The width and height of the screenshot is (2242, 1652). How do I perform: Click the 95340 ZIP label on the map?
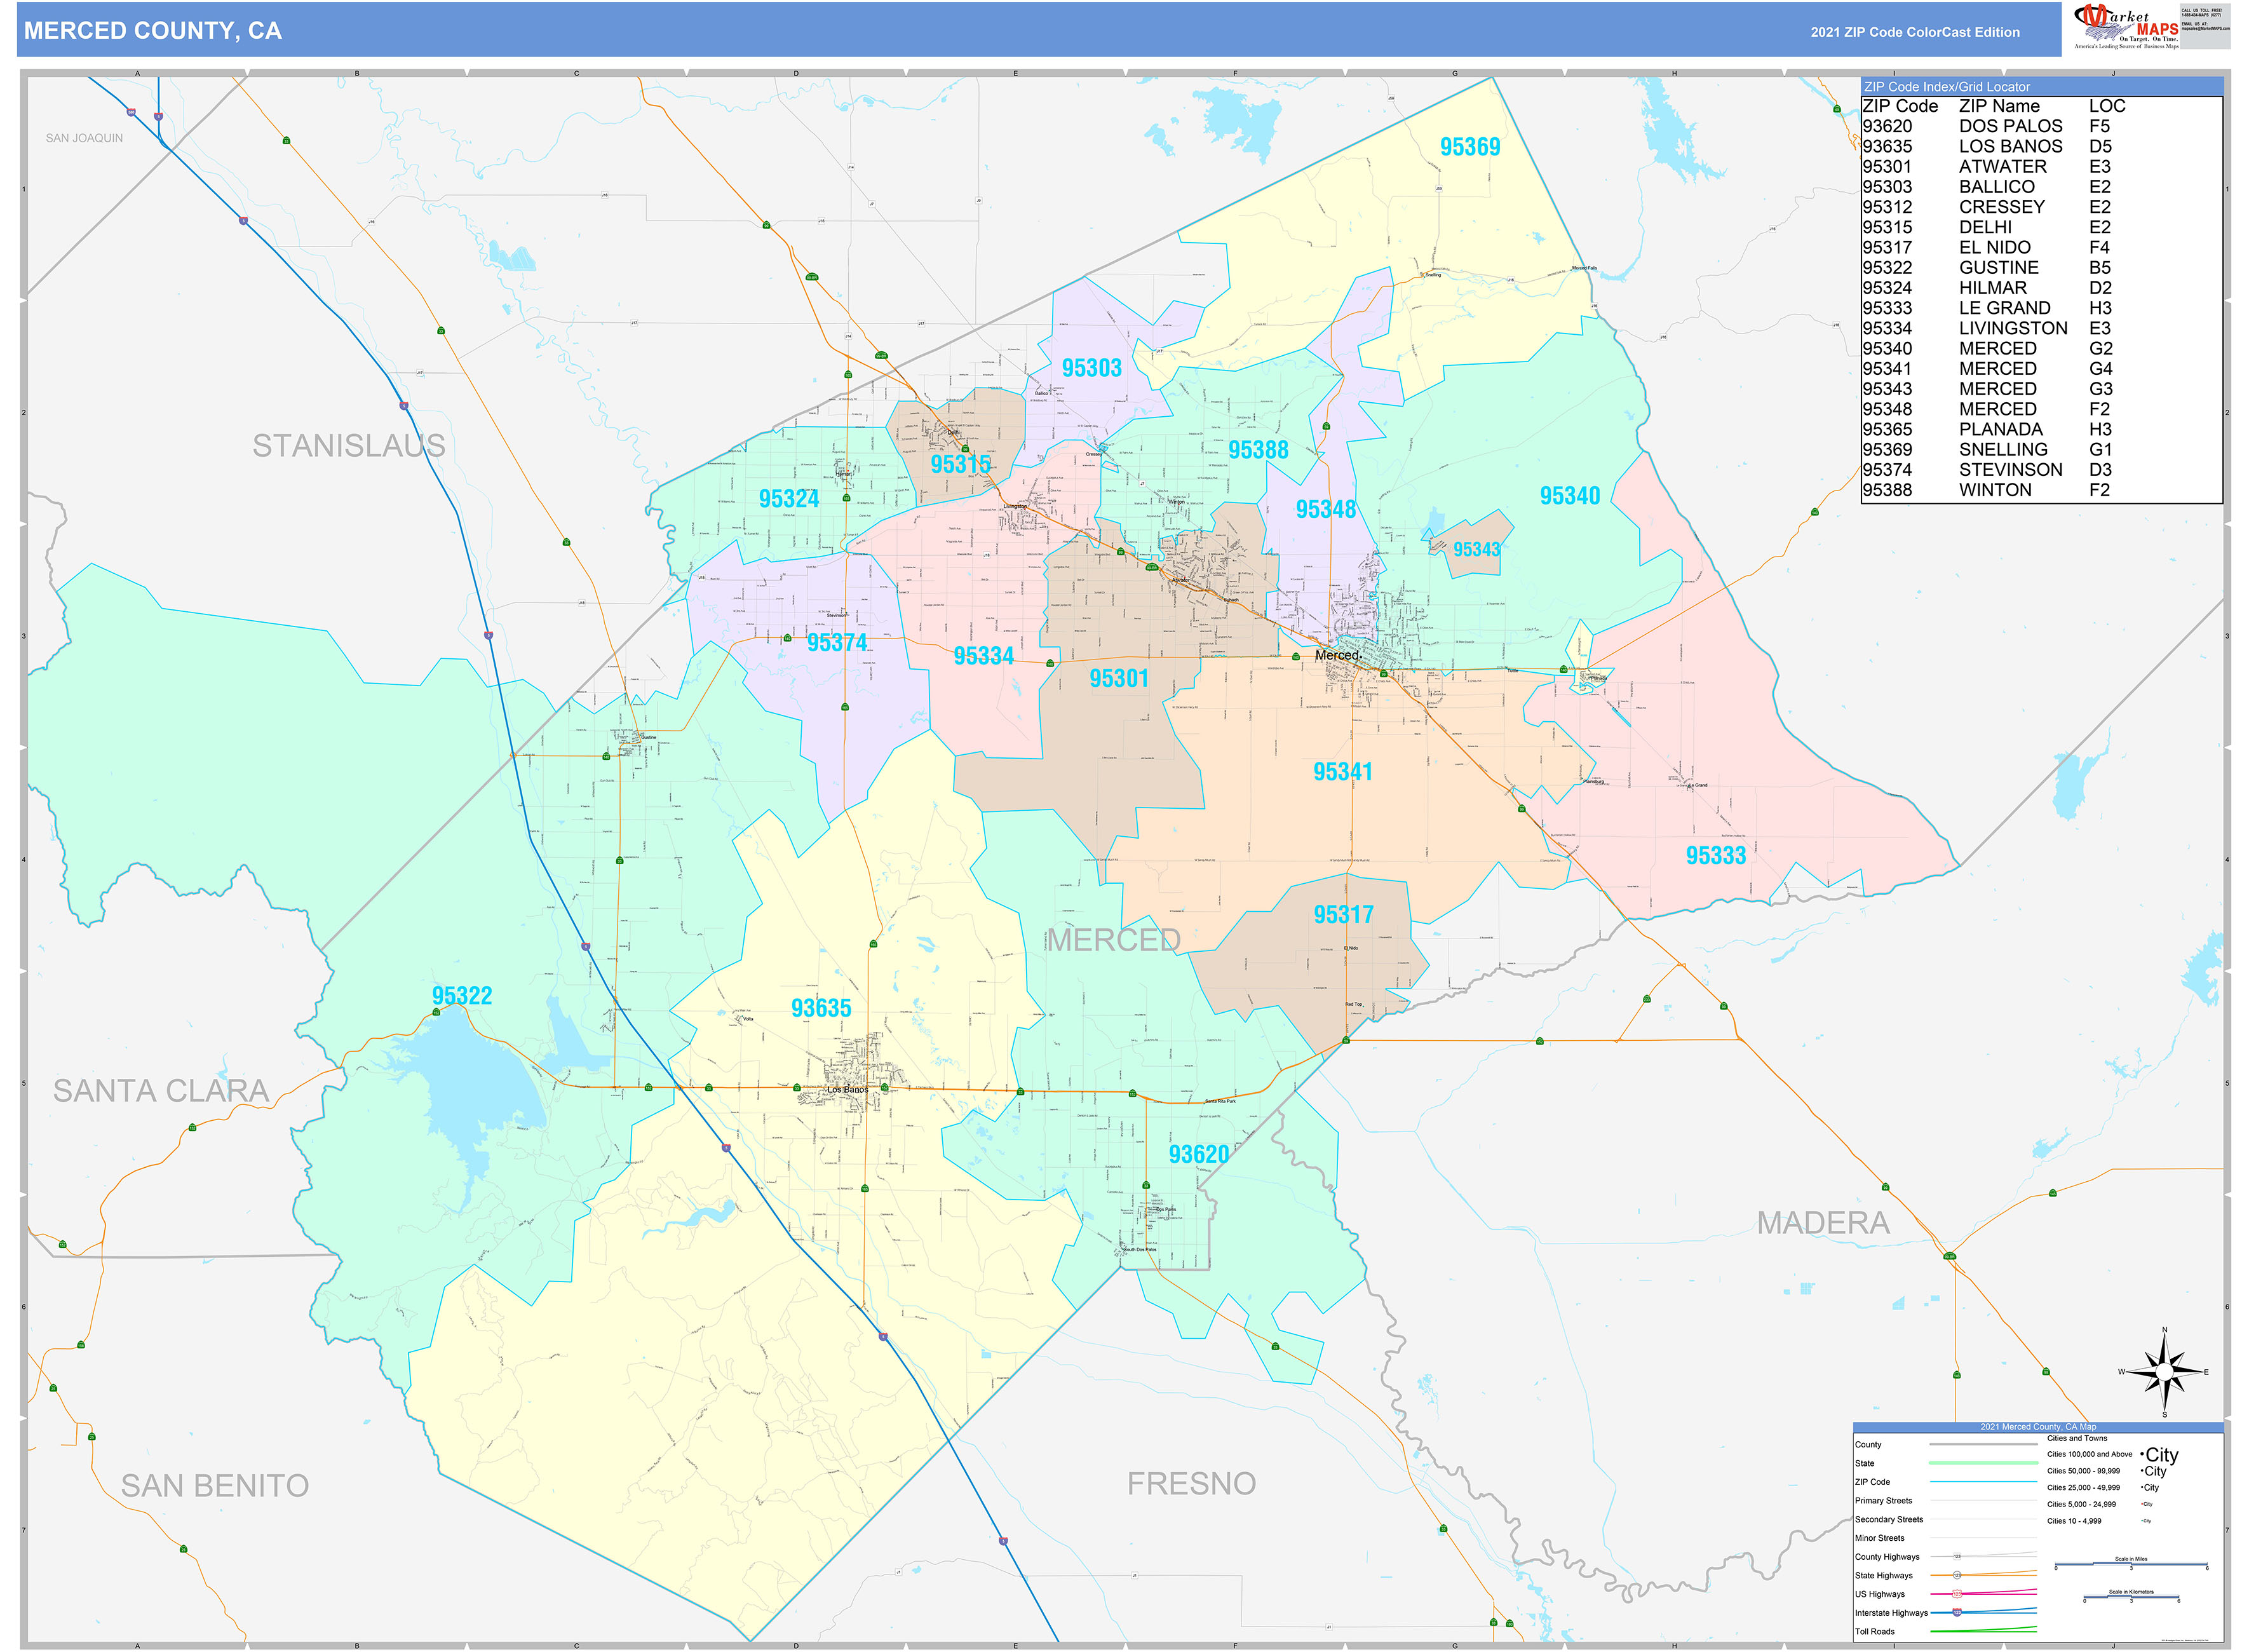pos(1569,496)
